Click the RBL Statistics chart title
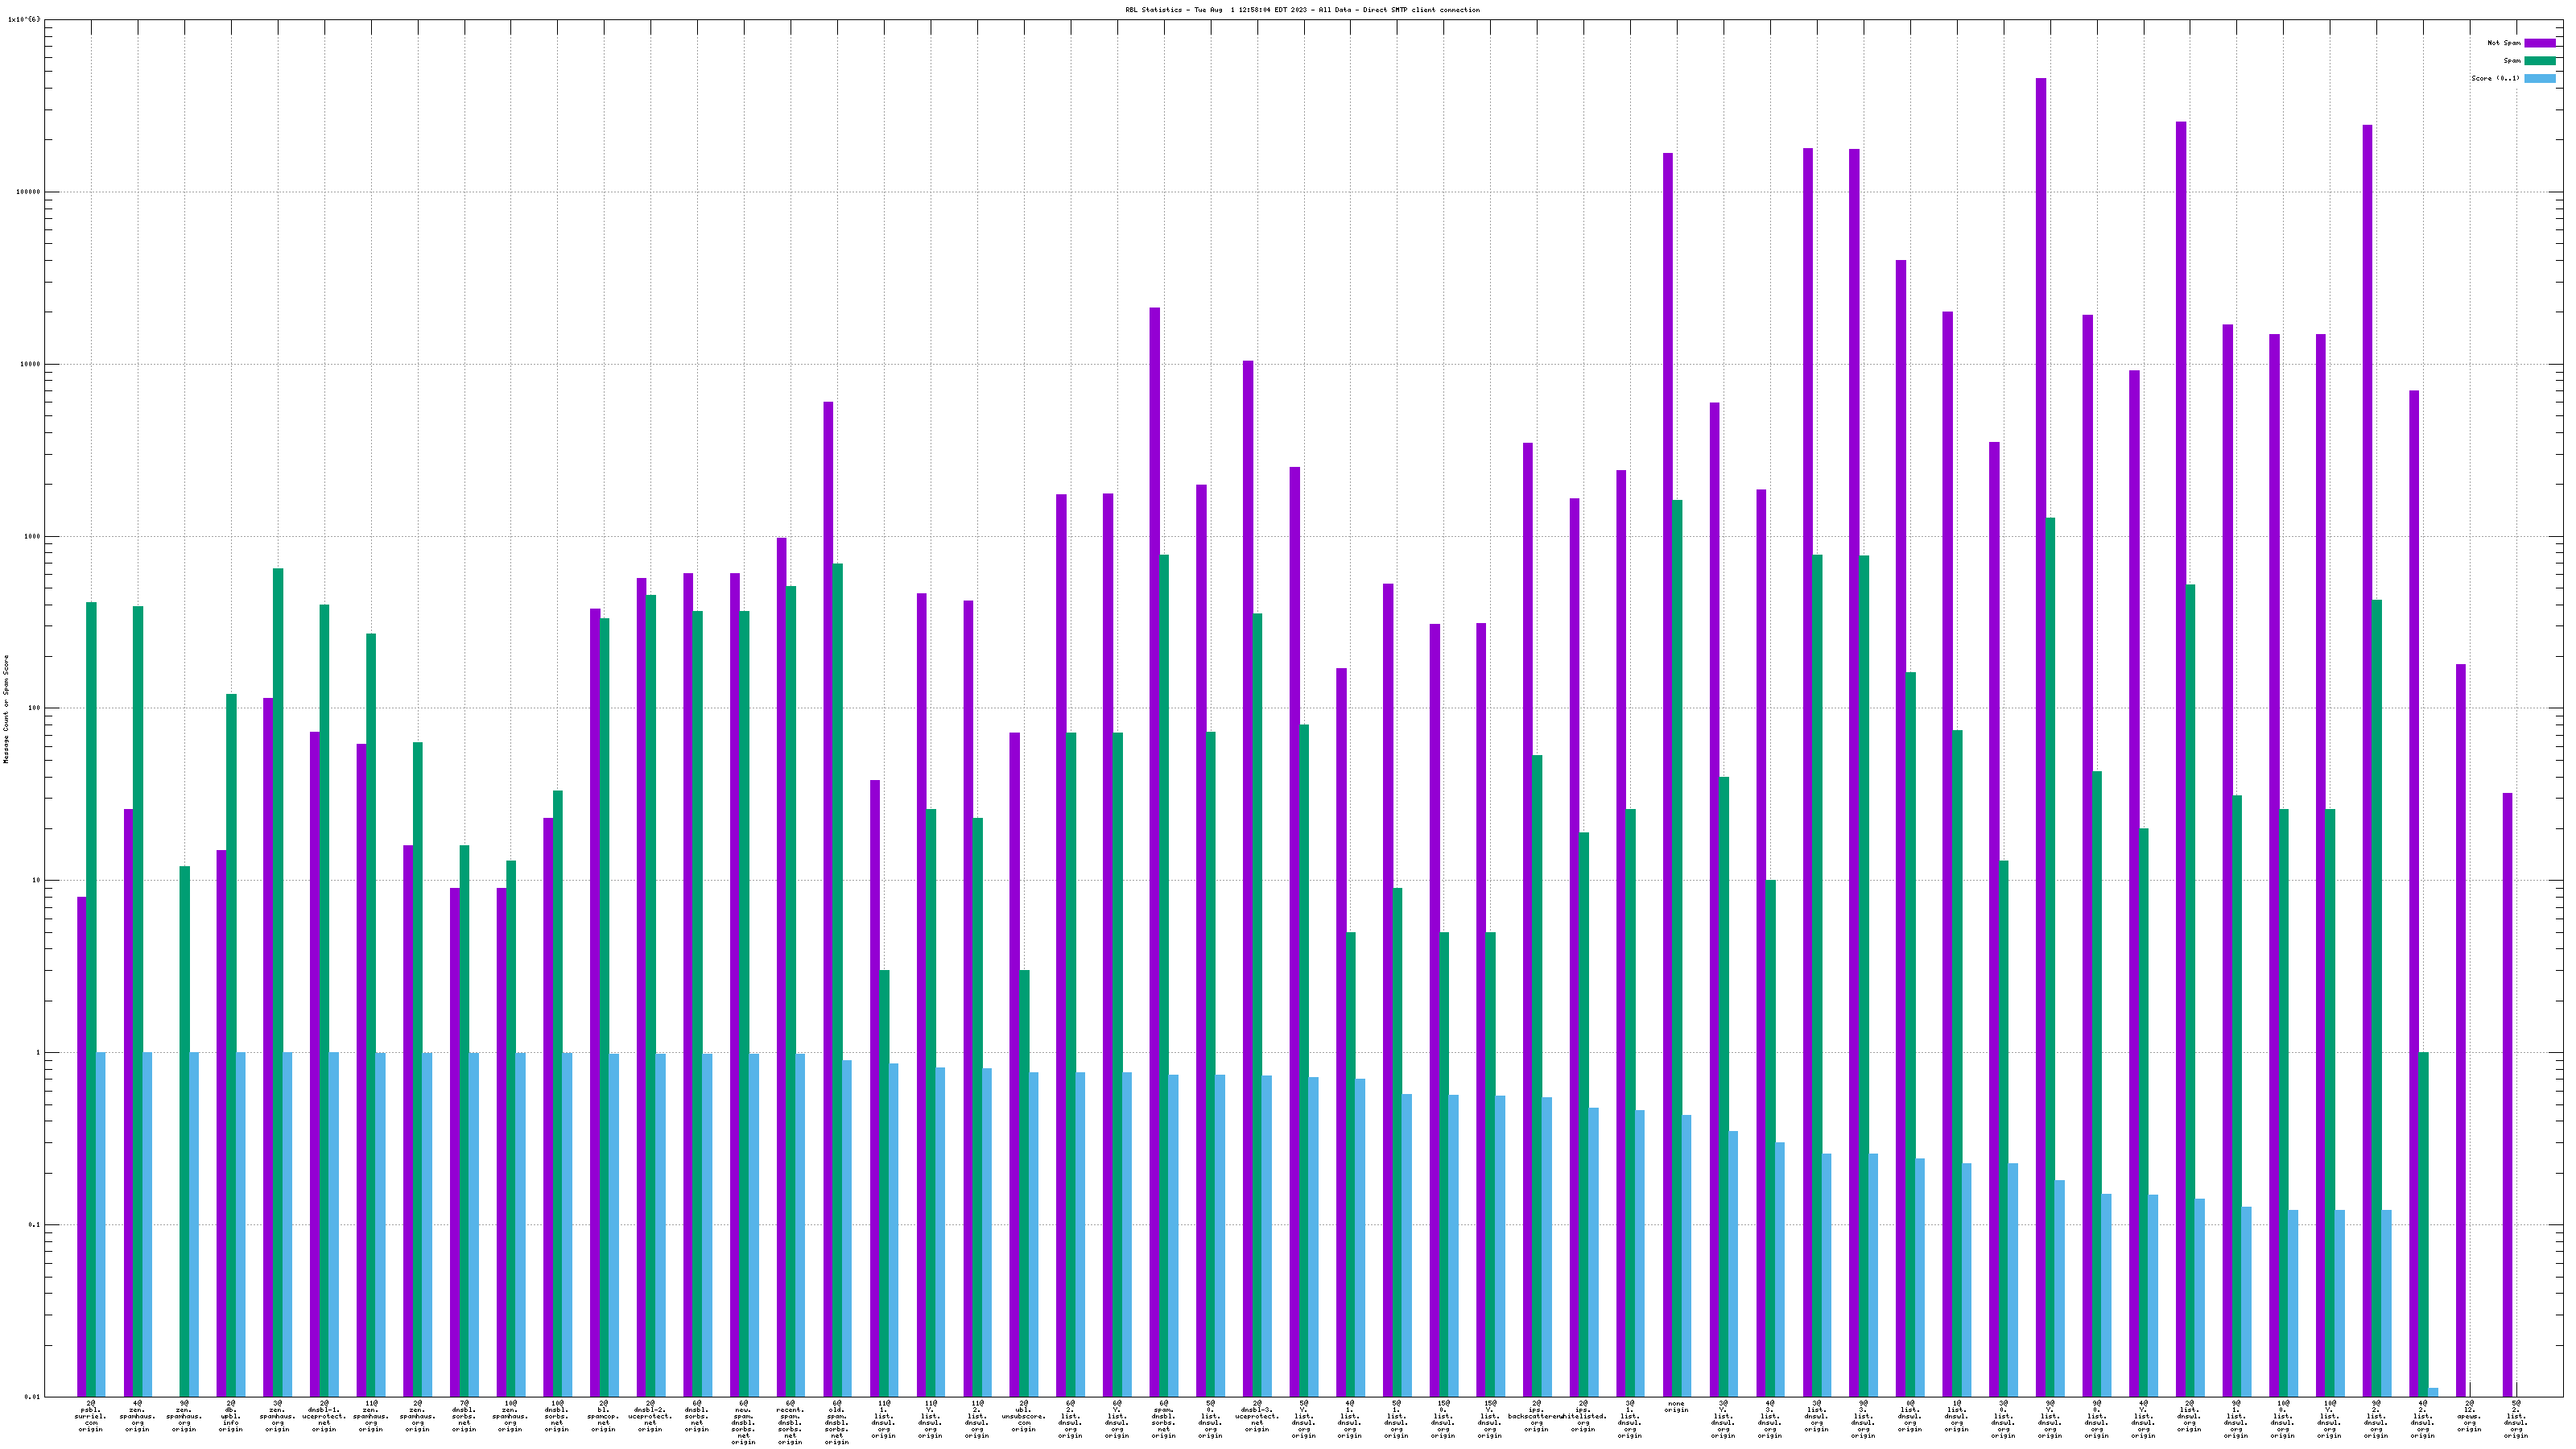 click(x=1302, y=10)
